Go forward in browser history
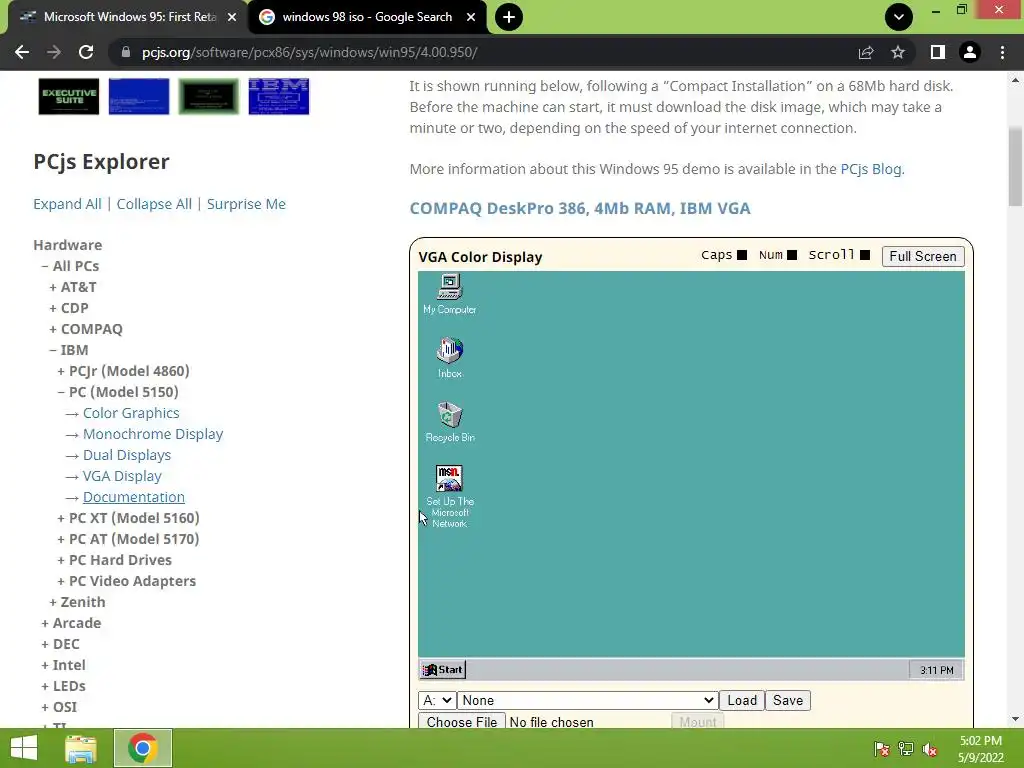This screenshot has width=1024, height=768. click(54, 52)
